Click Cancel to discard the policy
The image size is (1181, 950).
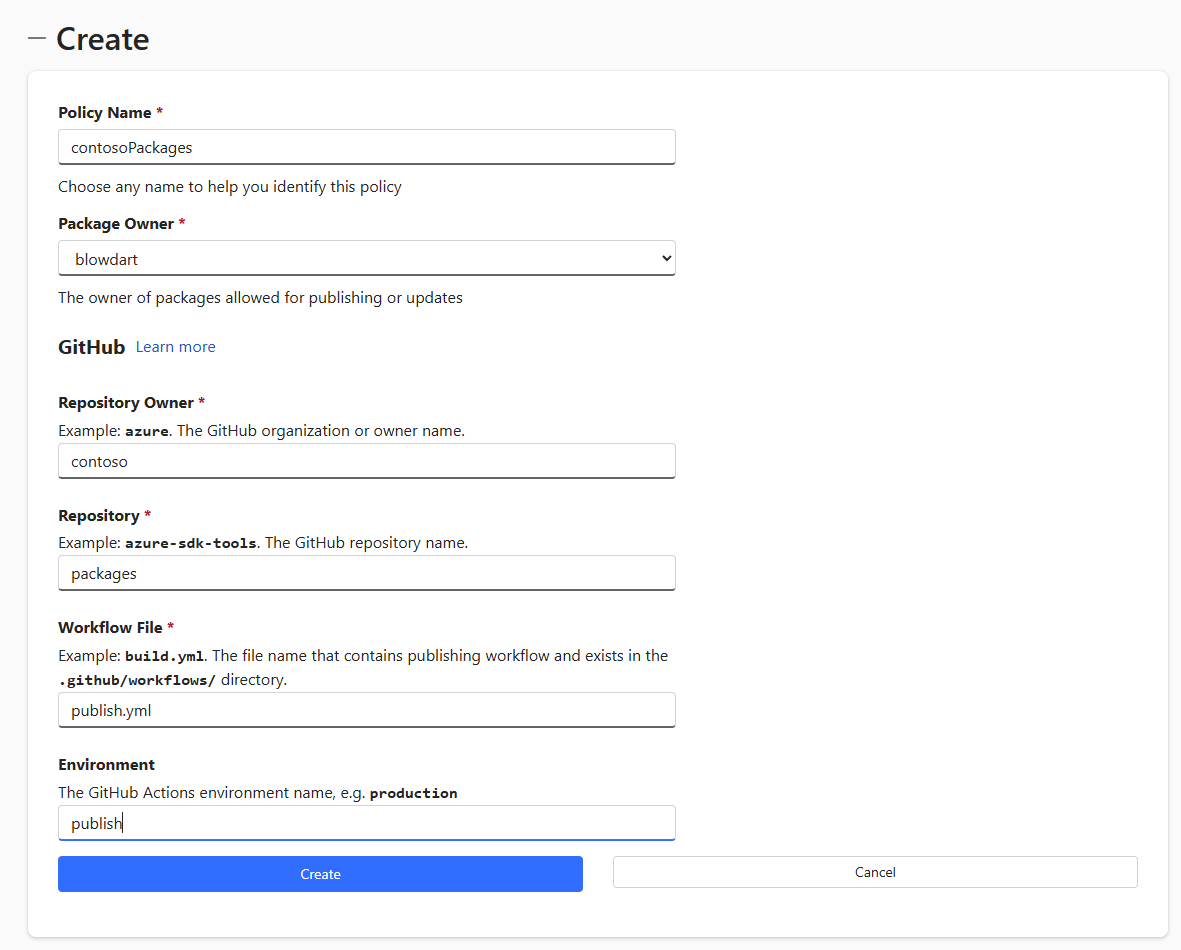click(x=874, y=871)
